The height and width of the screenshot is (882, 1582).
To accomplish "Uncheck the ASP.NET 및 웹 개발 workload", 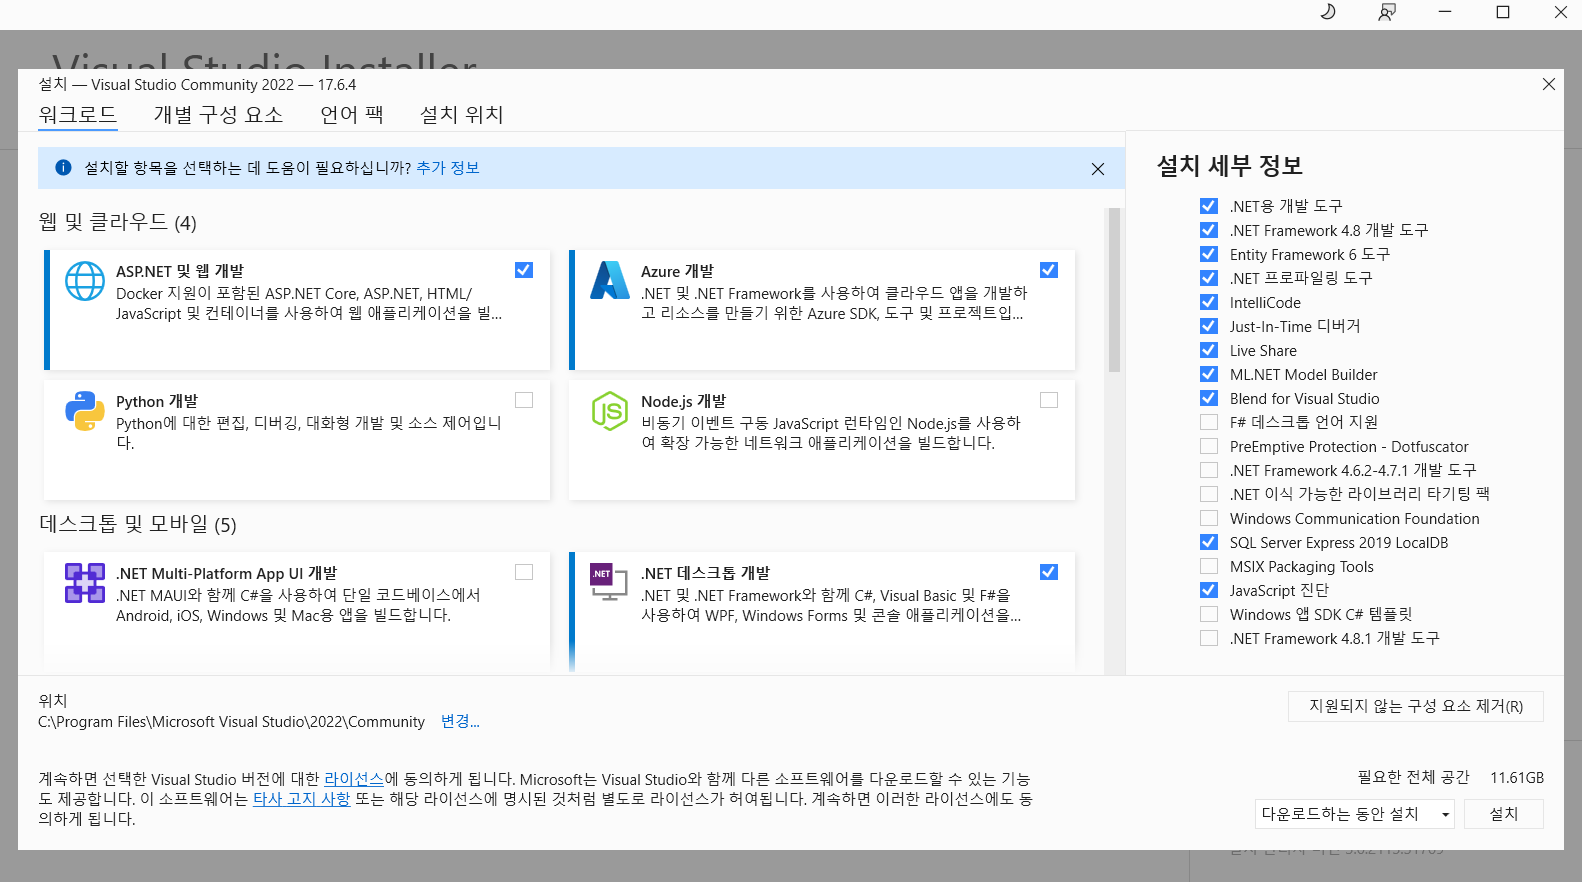I will [524, 270].
